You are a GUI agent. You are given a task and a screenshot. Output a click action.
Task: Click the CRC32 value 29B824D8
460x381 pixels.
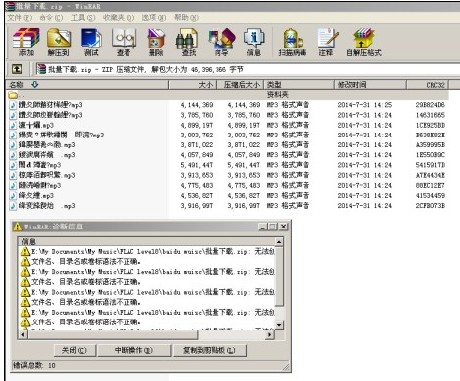coord(430,105)
